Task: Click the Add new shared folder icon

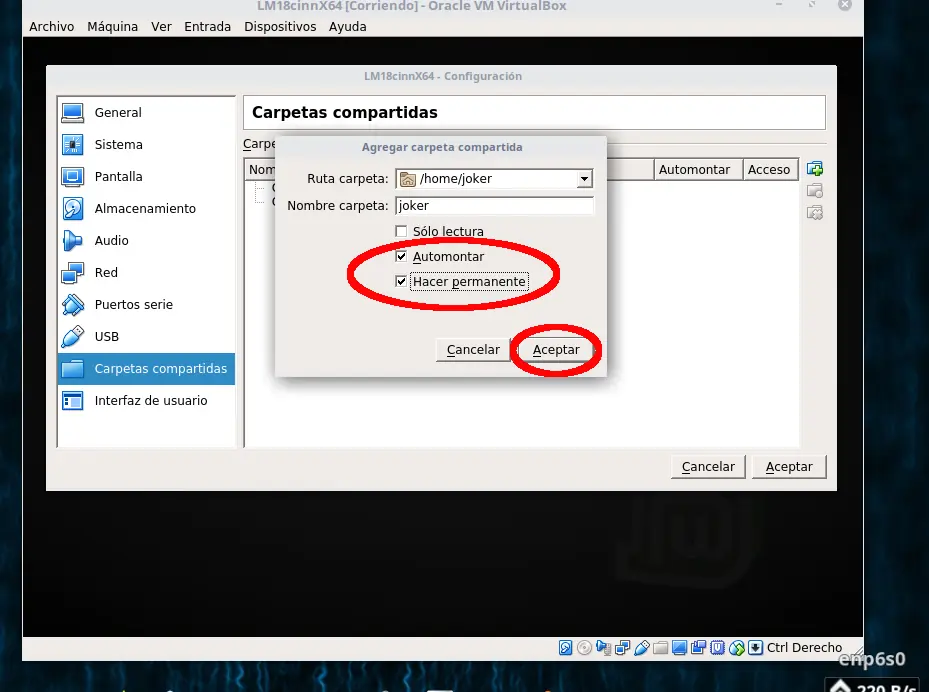Action: (x=814, y=169)
